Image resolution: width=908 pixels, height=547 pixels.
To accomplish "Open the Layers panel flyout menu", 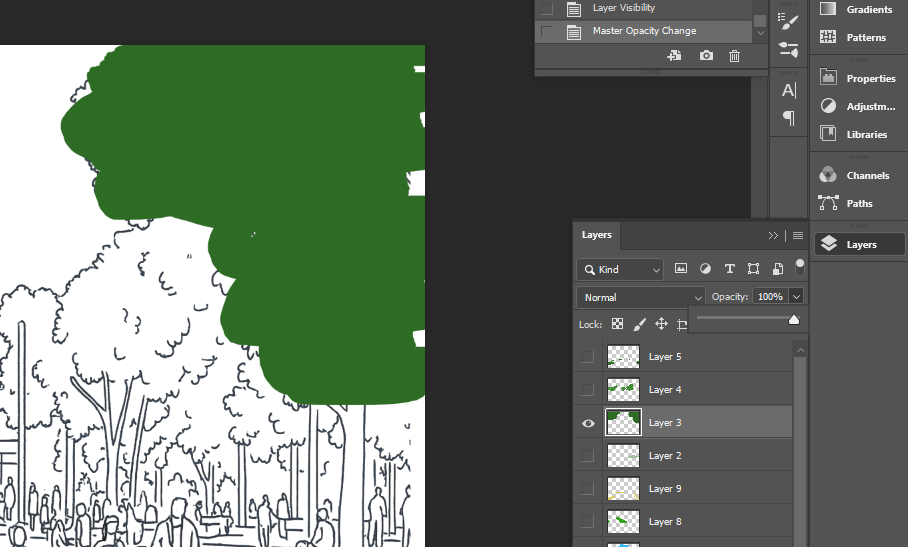I will [798, 236].
